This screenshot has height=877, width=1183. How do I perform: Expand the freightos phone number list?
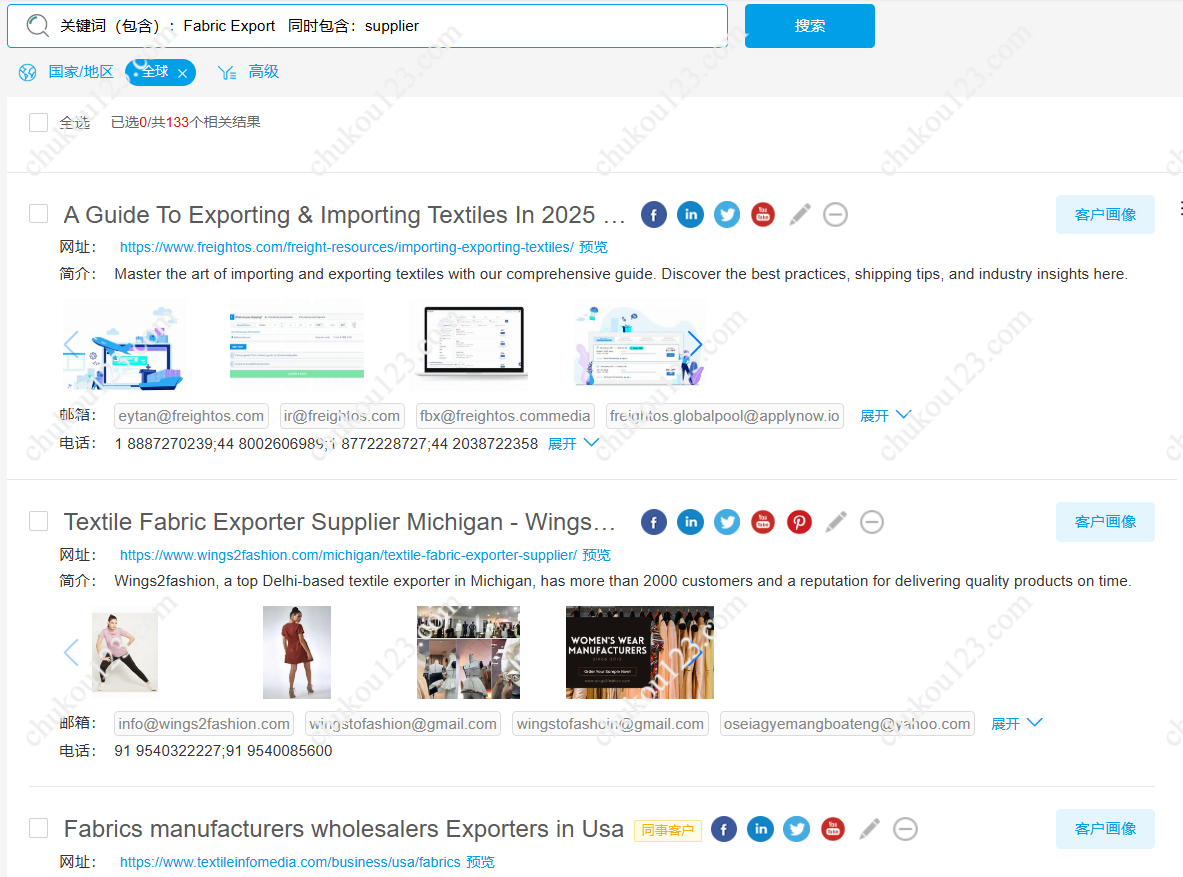point(573,444)
